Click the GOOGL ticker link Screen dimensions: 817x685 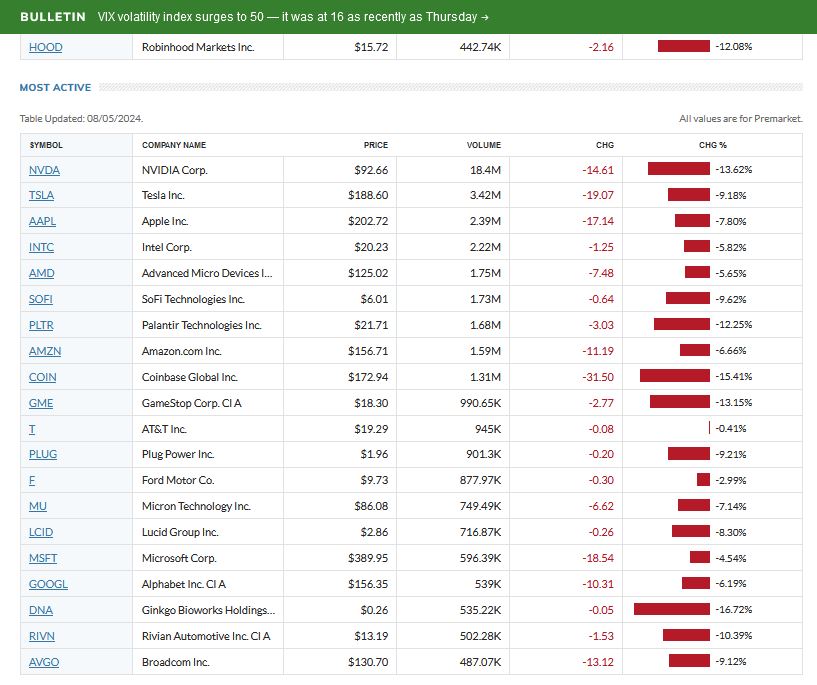point(46,584)
